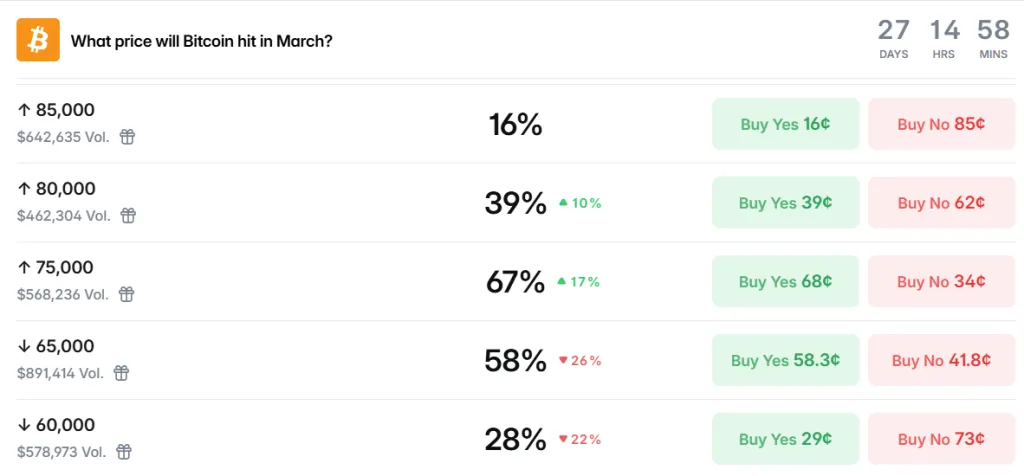Viewport: 1024px width, 476px height.
Task: Click the gift icon beside $568,236 Vol.
Action: (126, 294)
